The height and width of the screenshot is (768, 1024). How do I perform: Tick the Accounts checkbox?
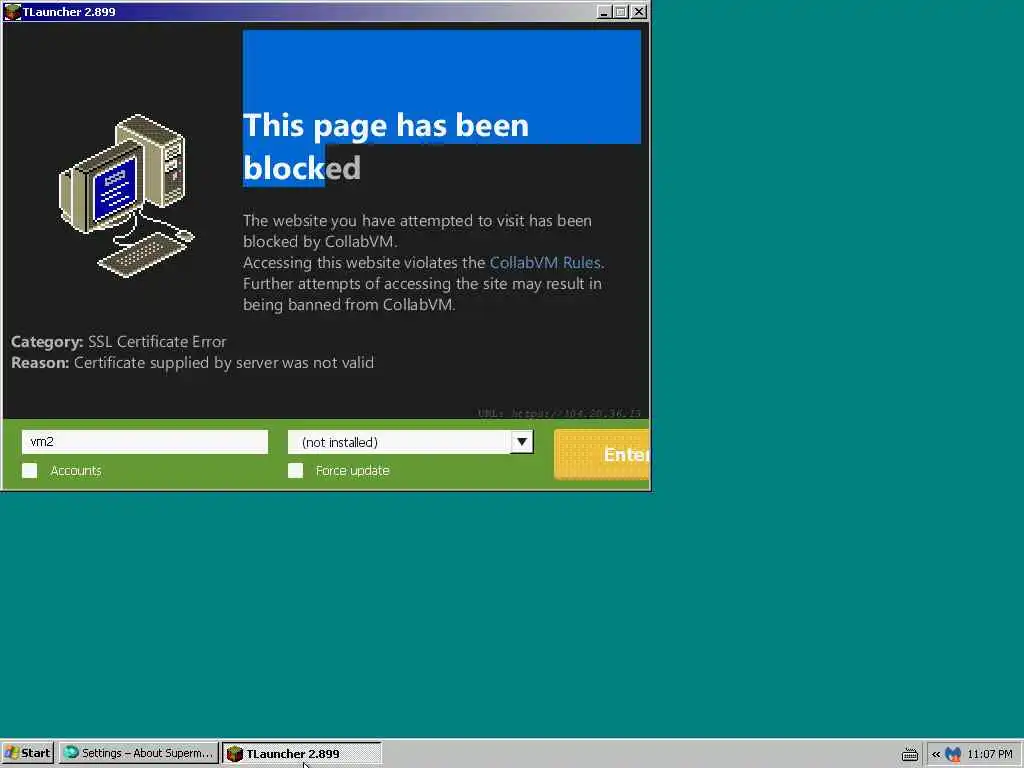click(x=29, y=470)
